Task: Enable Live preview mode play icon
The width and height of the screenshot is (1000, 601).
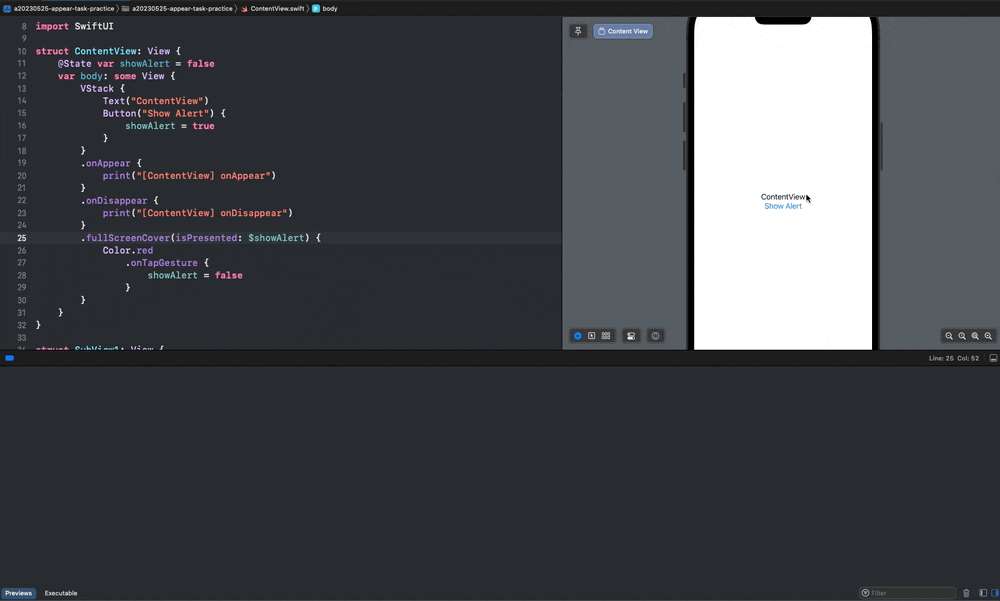Action: point(578,336)
